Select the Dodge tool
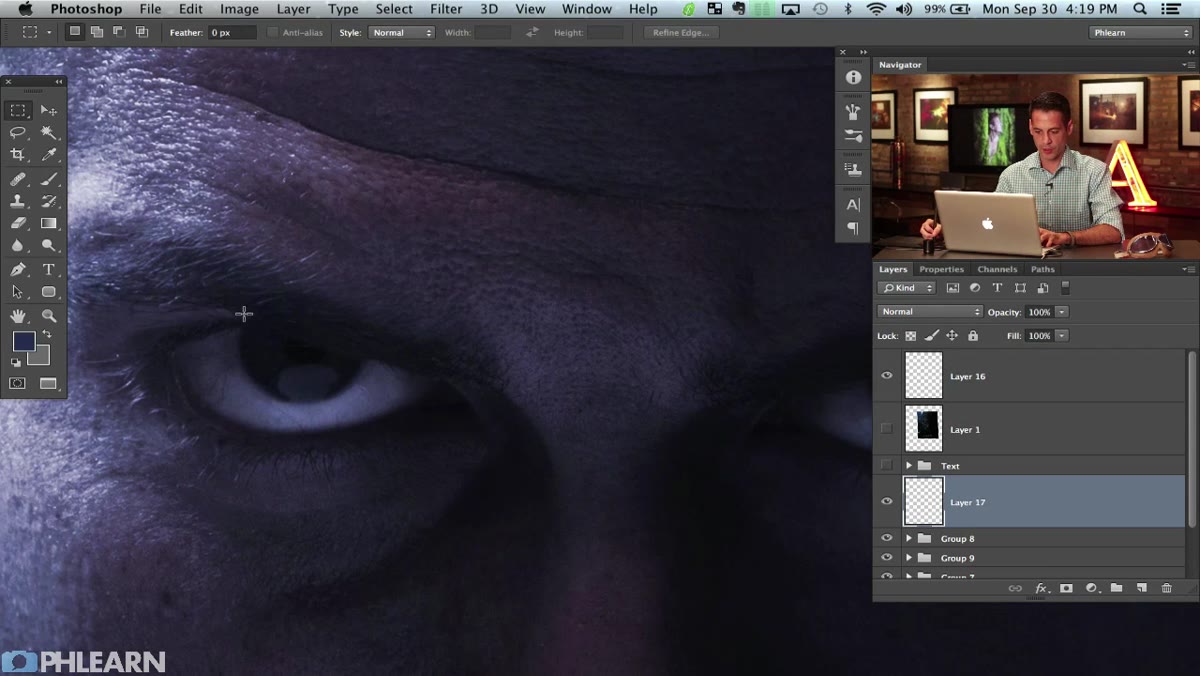 pos(49,246)
